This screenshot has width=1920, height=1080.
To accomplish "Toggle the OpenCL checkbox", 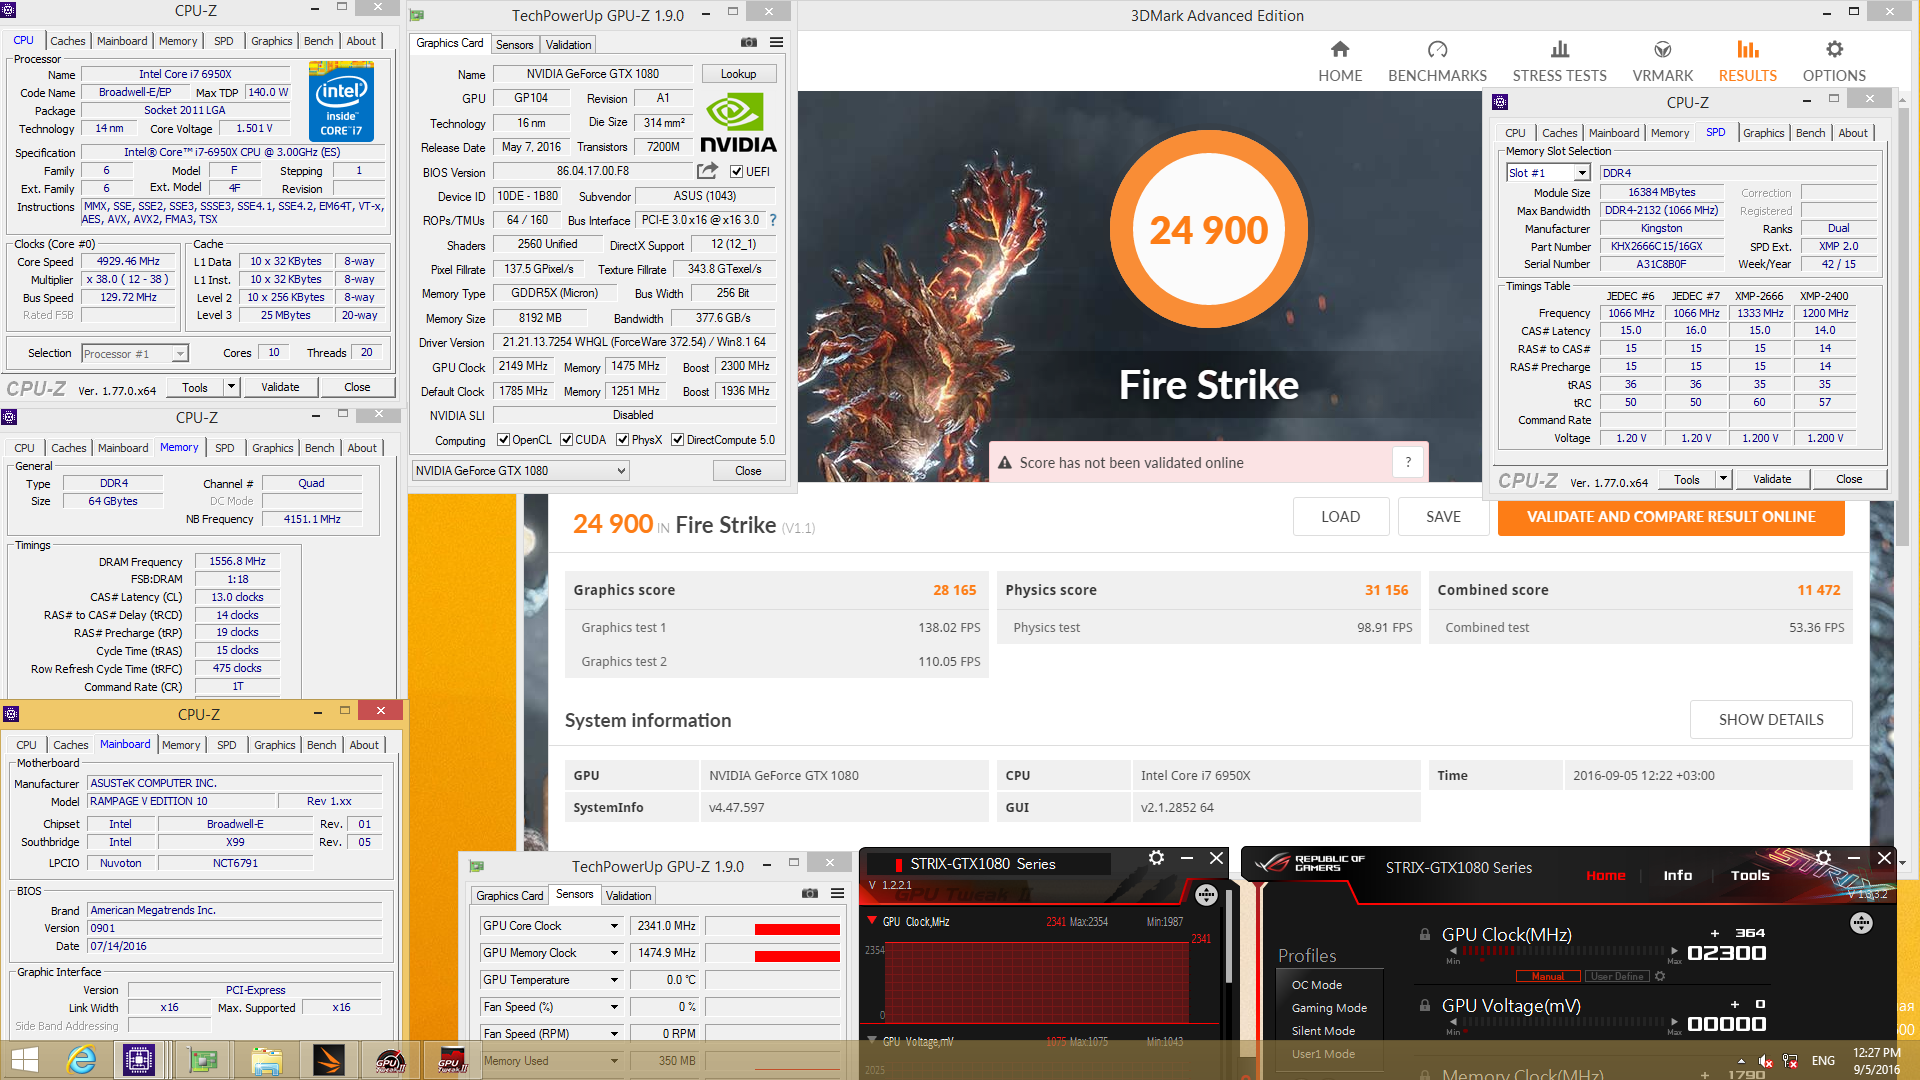I will (504, 440).
